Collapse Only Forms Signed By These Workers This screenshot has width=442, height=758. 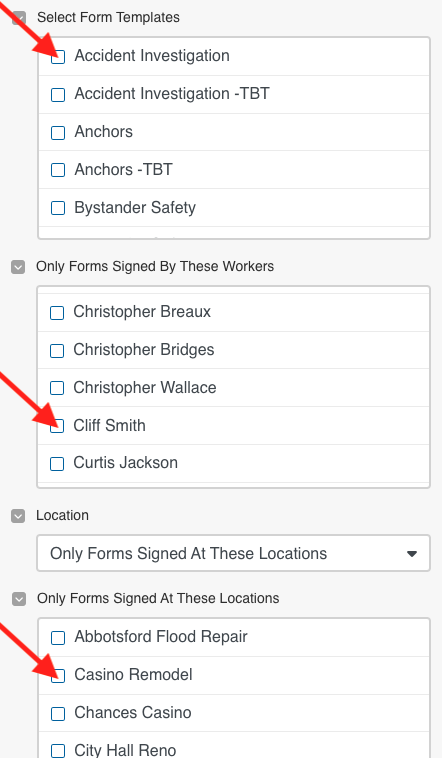tap(18, 267)
